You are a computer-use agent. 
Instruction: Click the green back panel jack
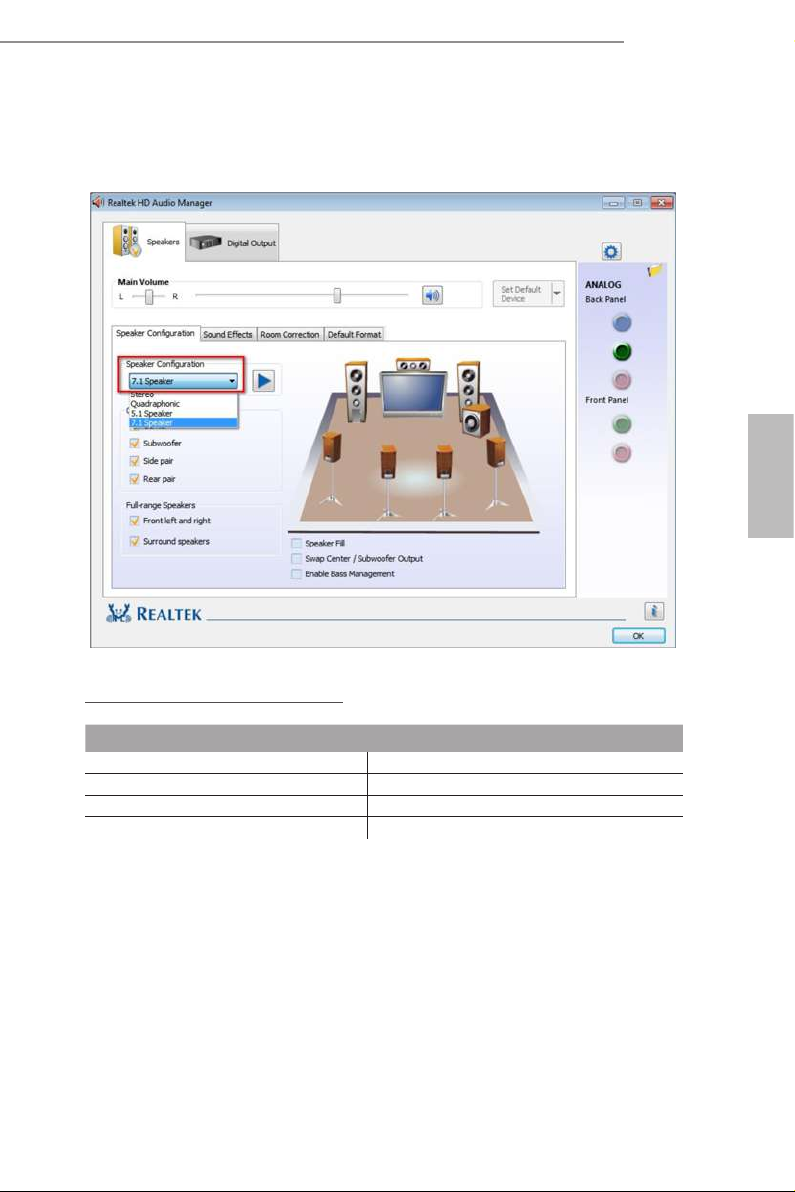point(622,352)
